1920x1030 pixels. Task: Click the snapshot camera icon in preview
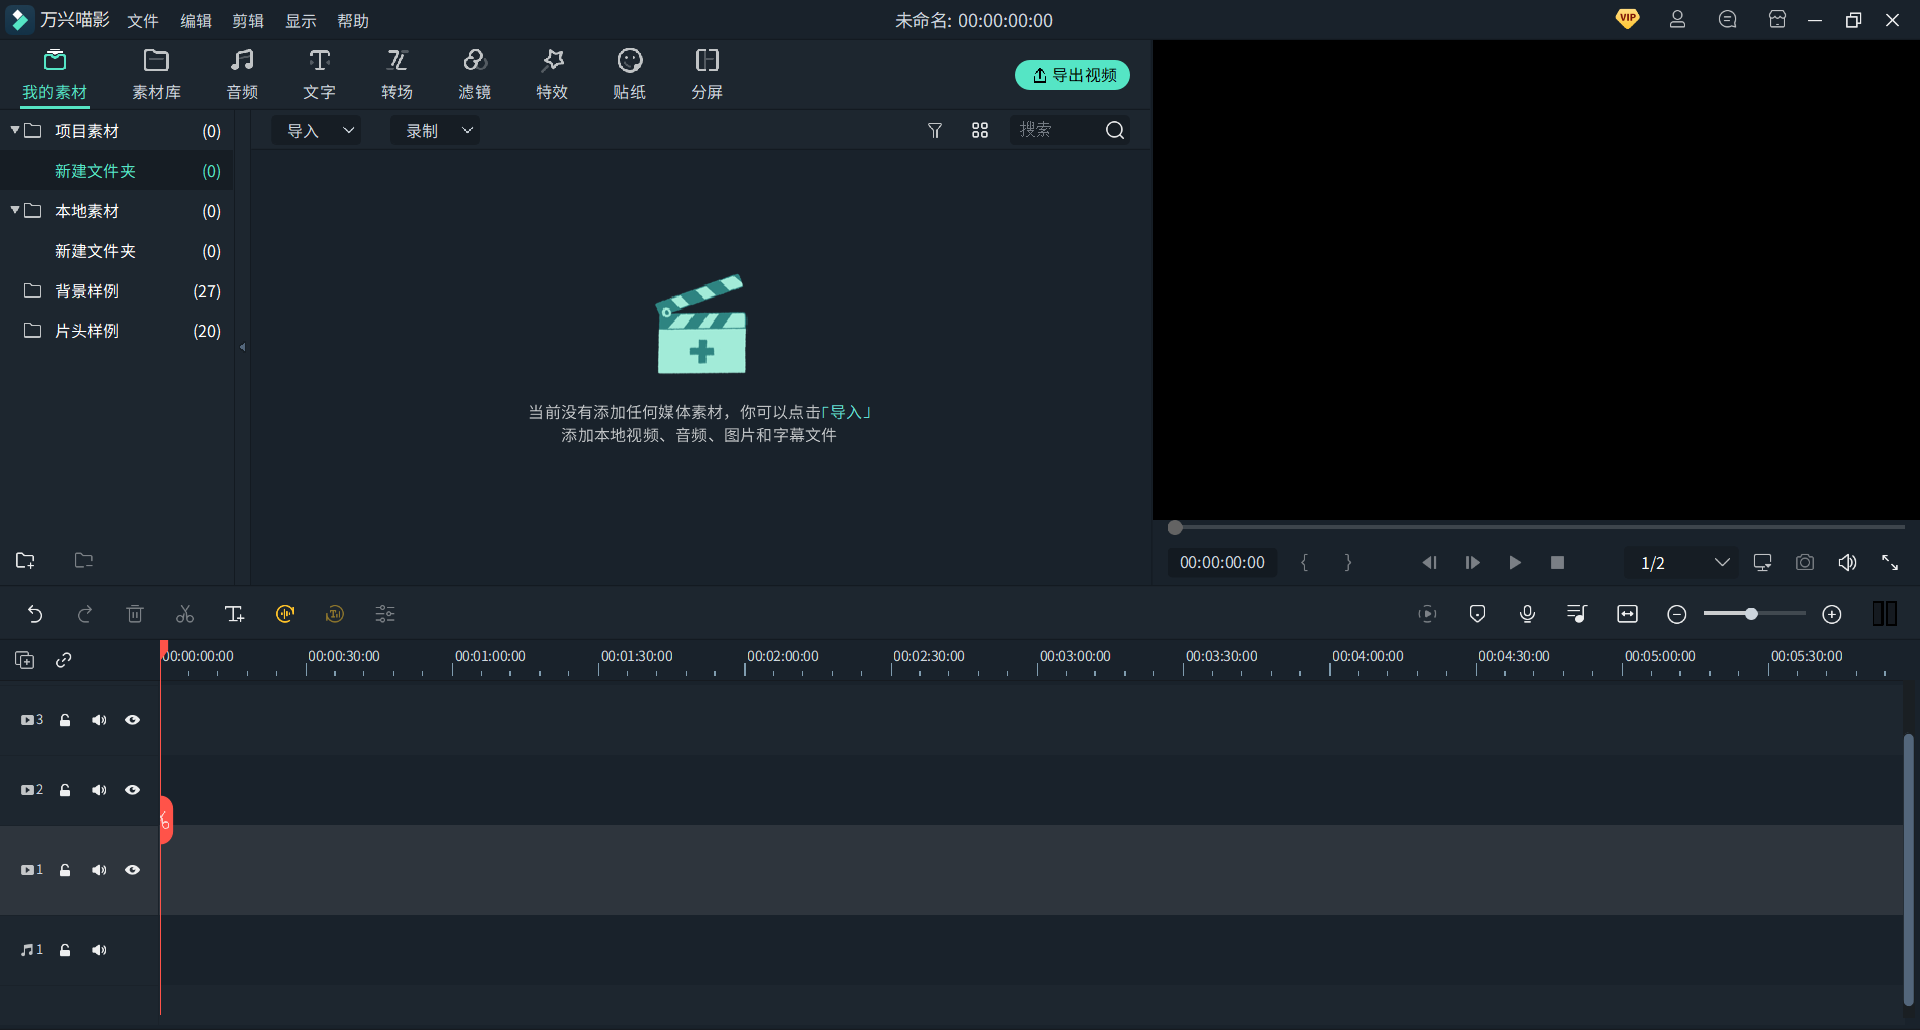point(1804,563)
